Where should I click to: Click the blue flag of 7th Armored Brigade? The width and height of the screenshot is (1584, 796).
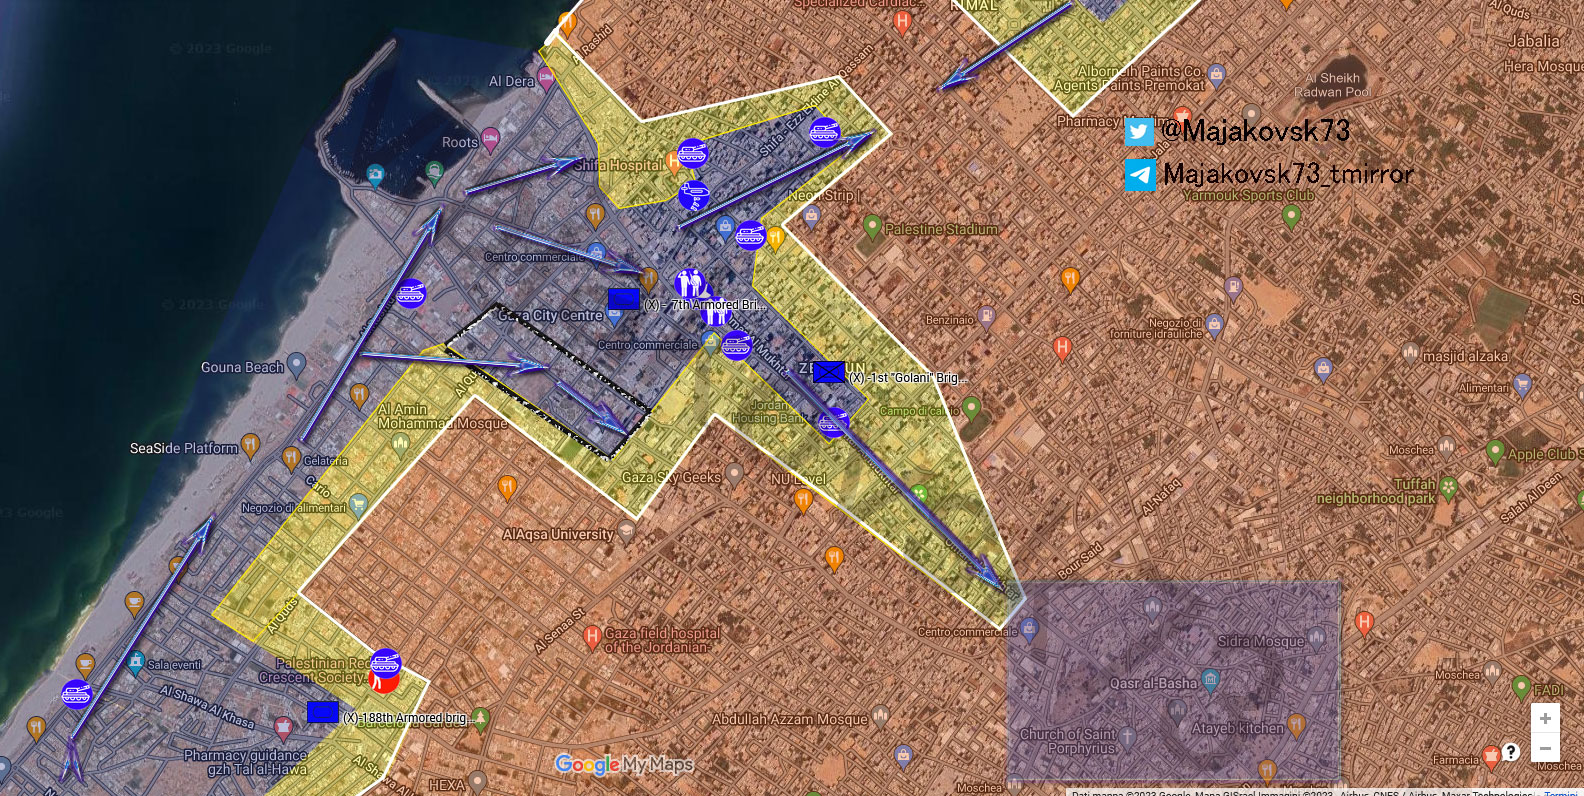click(624, 299)
